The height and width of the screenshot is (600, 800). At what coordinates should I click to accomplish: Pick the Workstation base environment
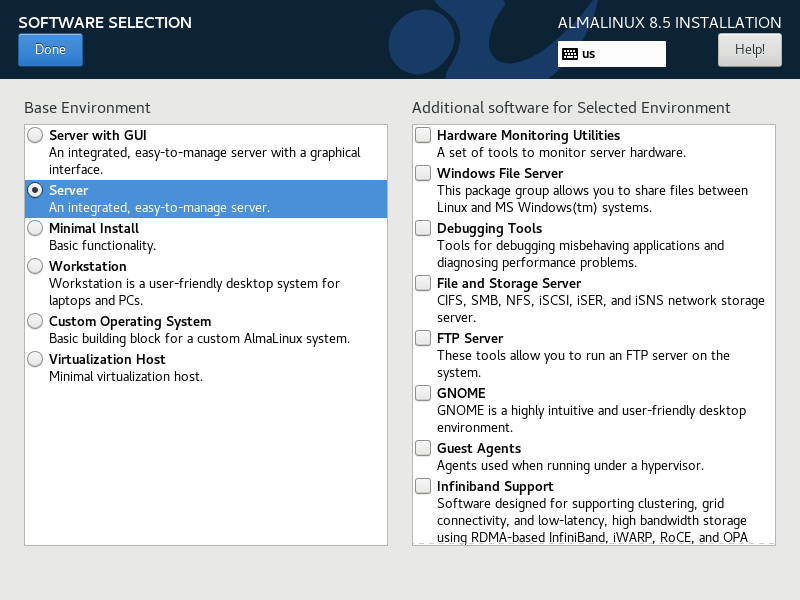tap(36, 266)
